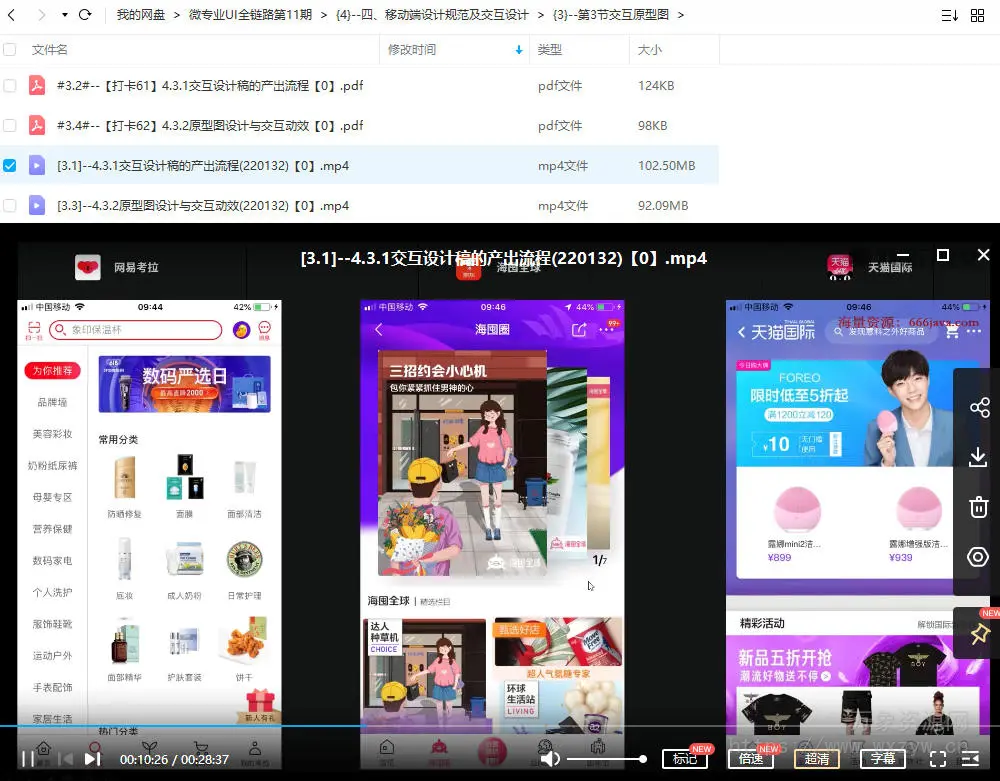Click the share icon in side panel

click(x=979, y=407)
